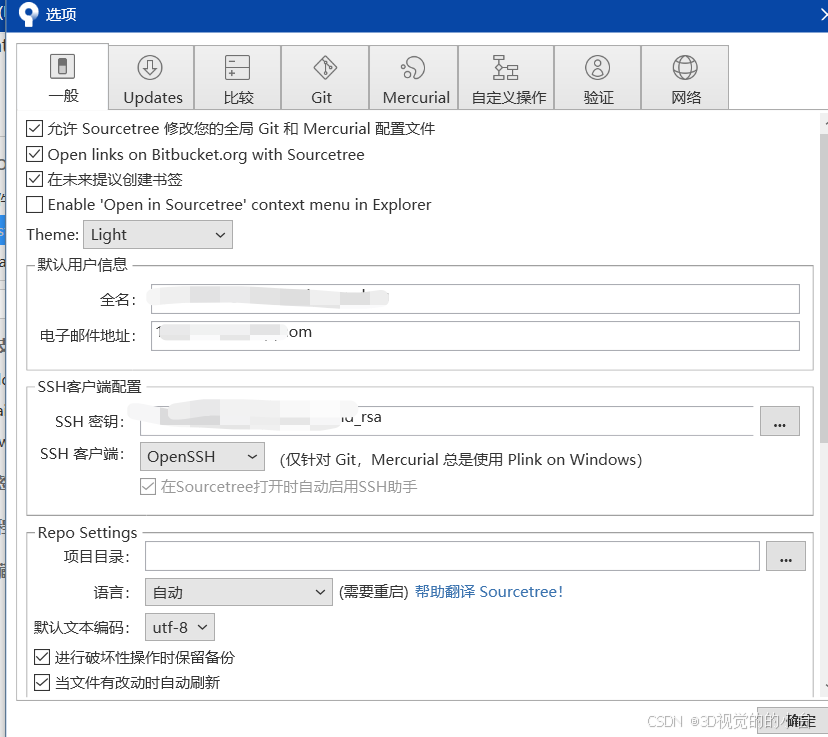This screenshot has width=828, height=737.
Task: Click the (需要重启) note text
Action: 374,592
